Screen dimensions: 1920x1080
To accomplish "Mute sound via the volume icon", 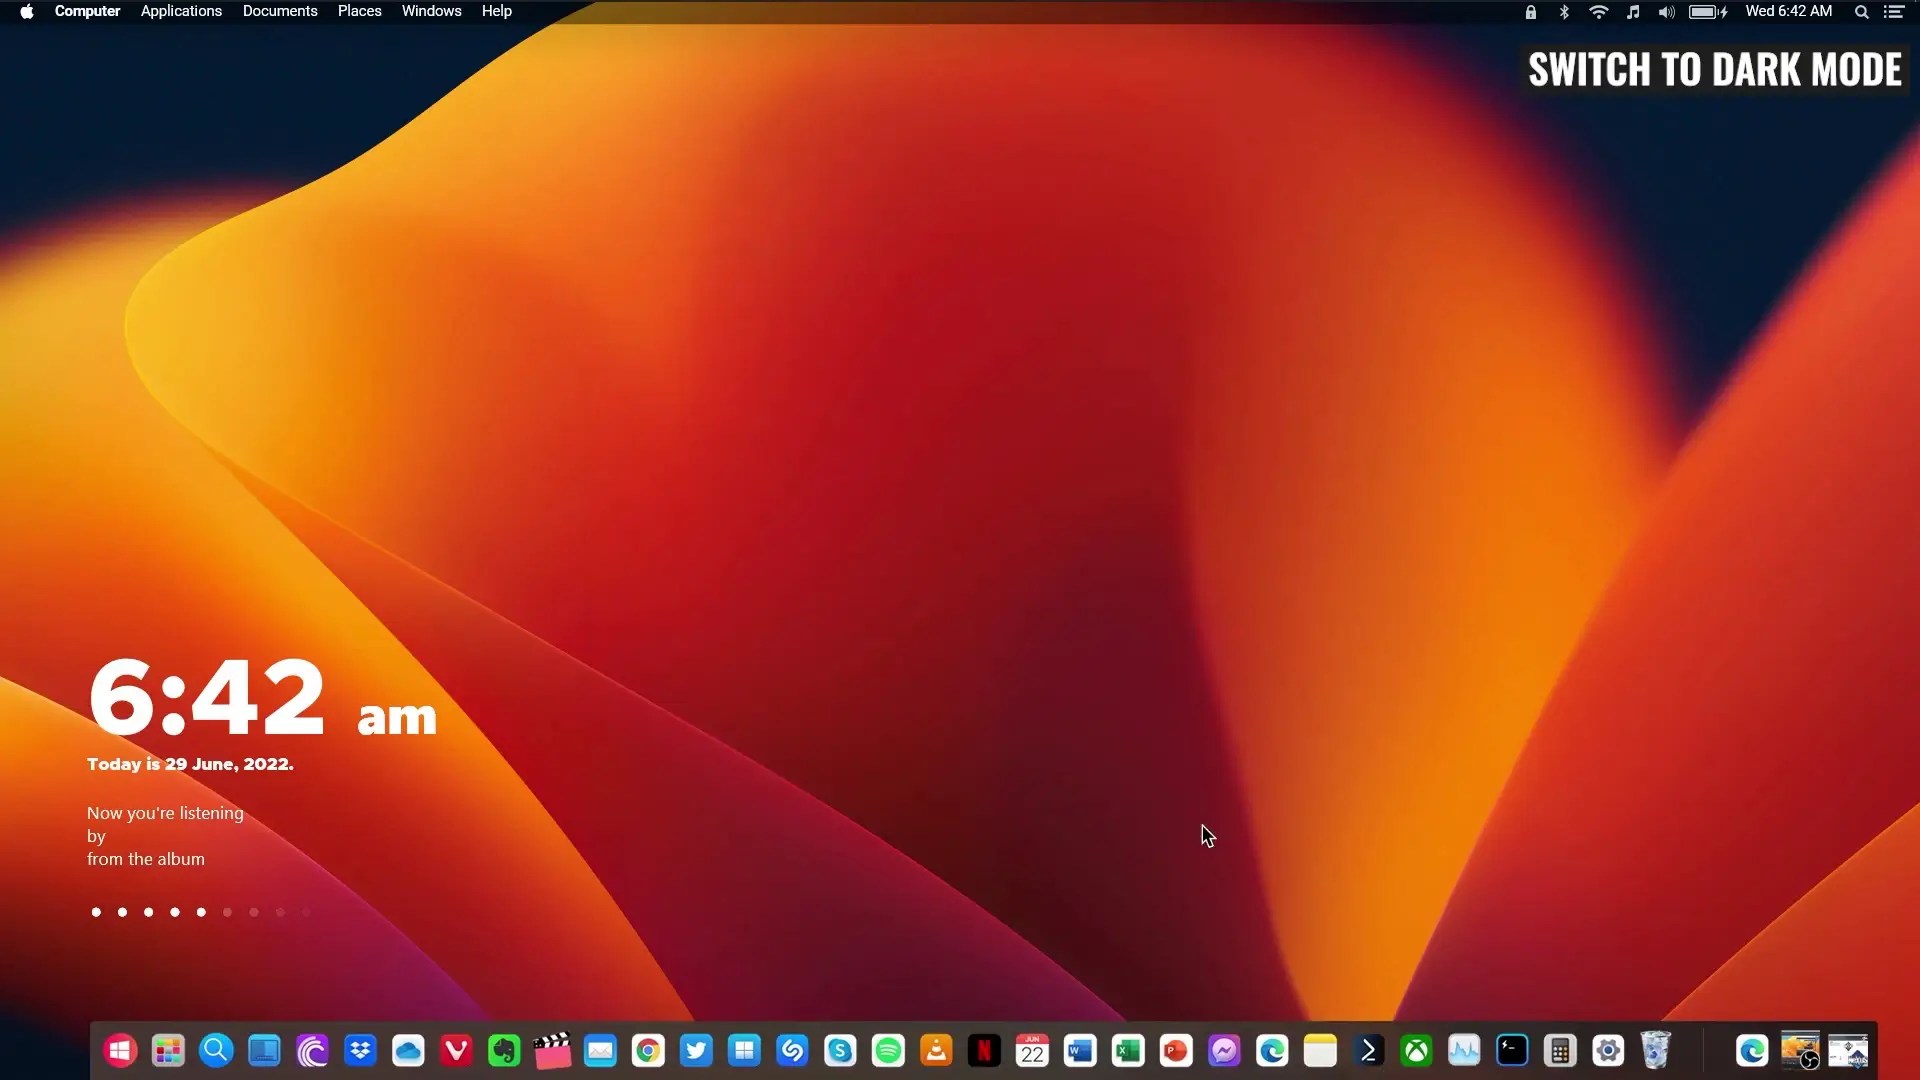I will [x=1665, y=11].
